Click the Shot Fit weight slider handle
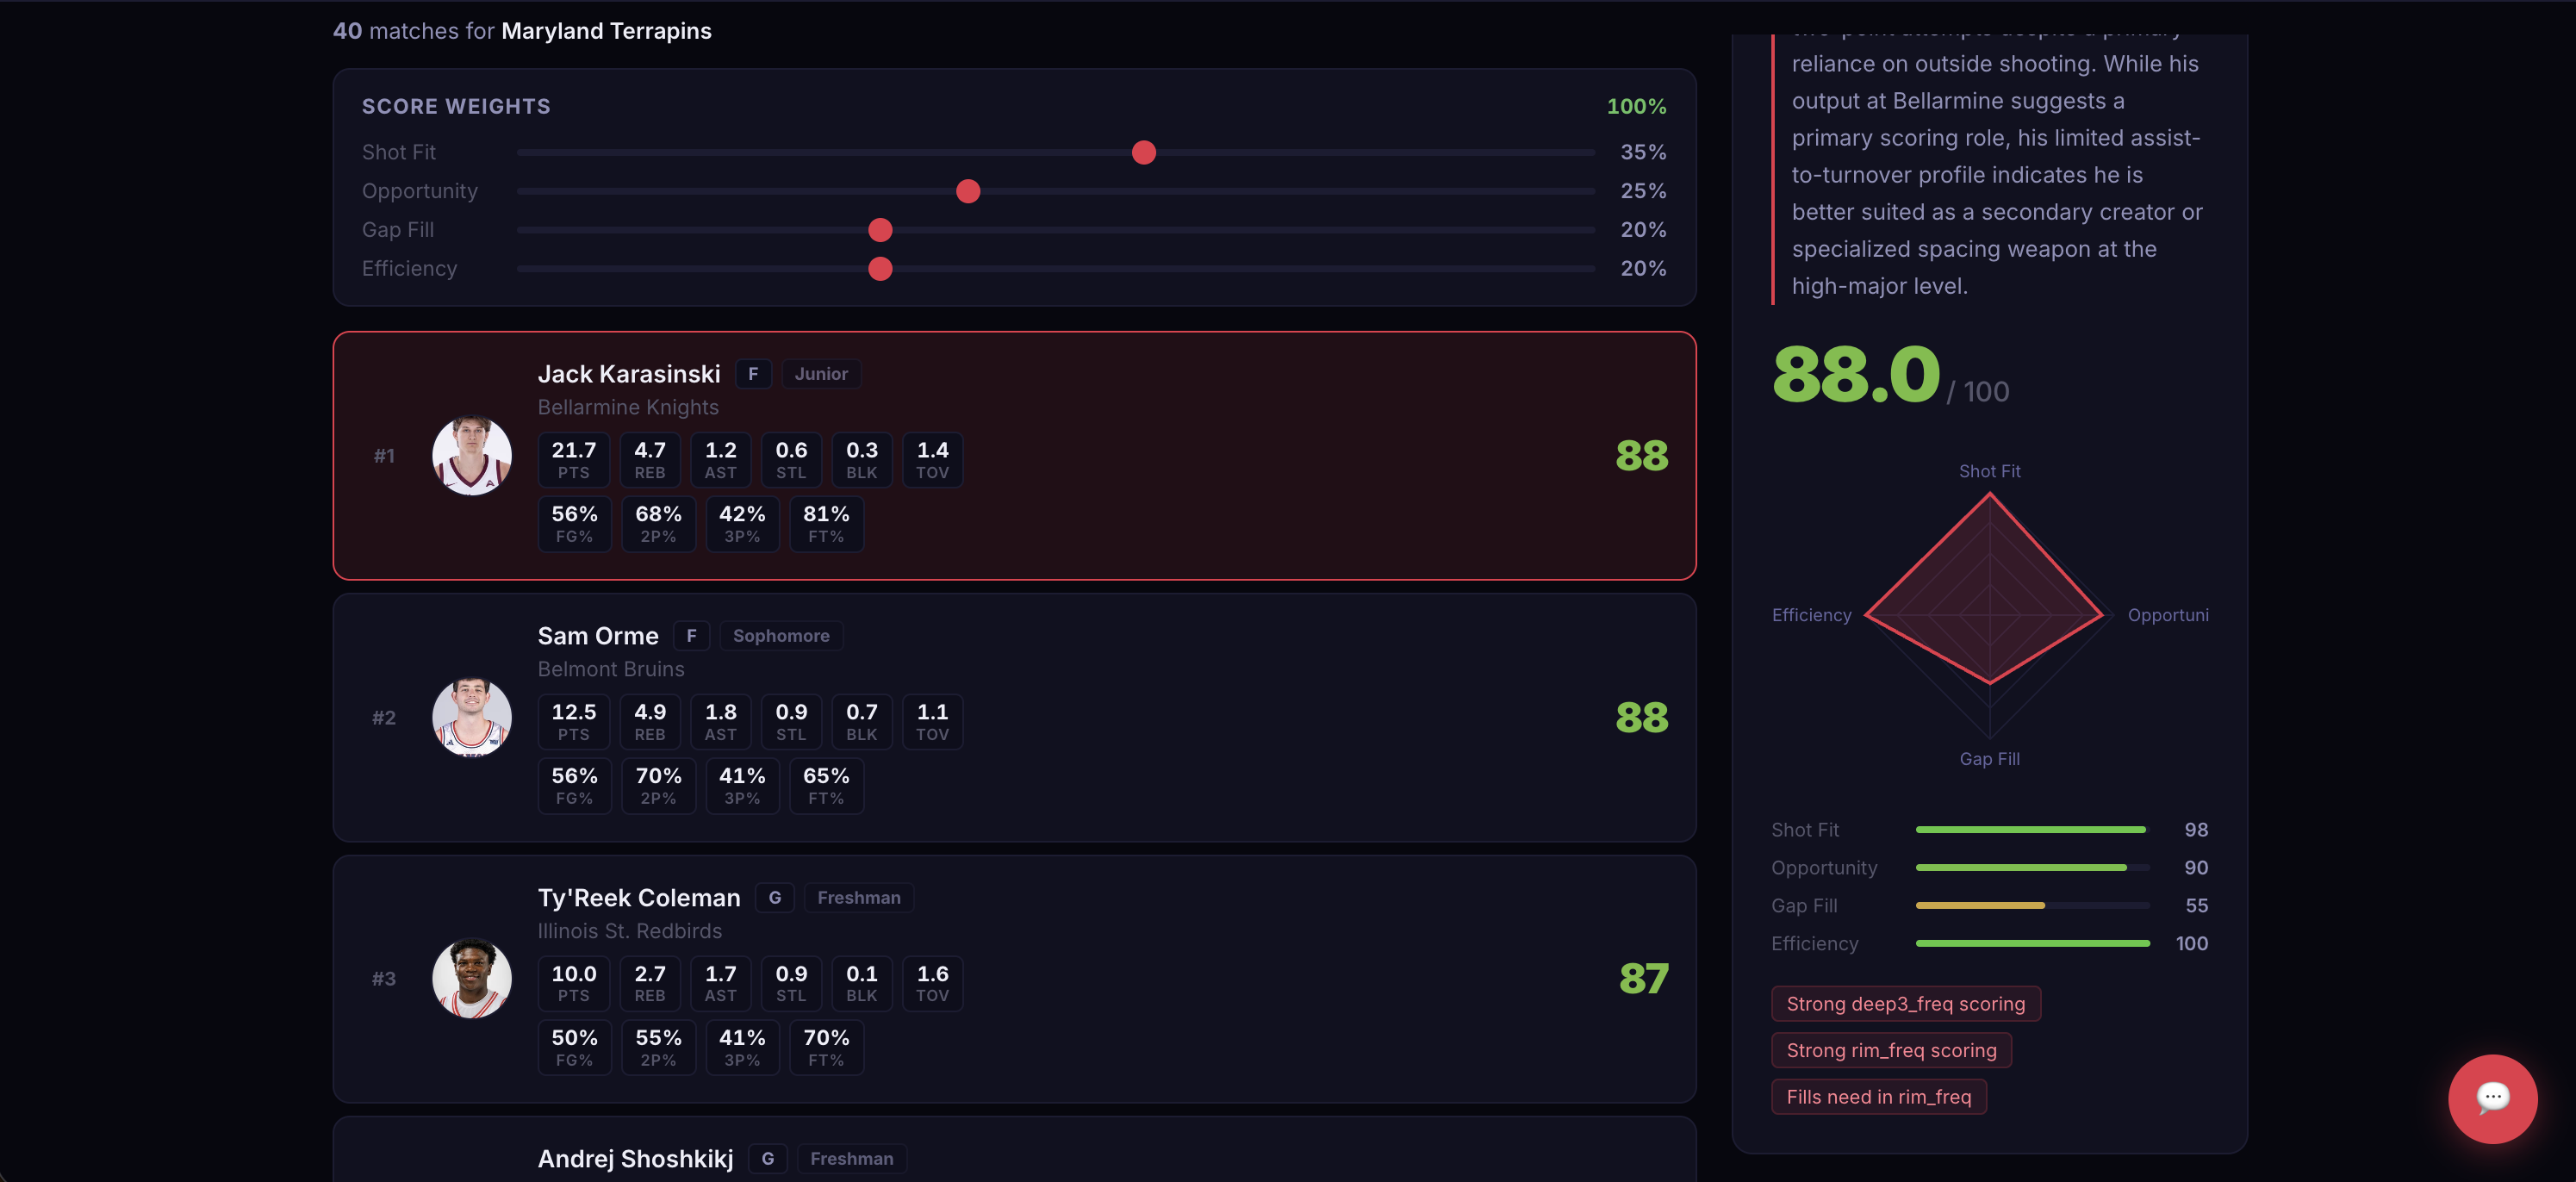 [x=1143, y=152]
